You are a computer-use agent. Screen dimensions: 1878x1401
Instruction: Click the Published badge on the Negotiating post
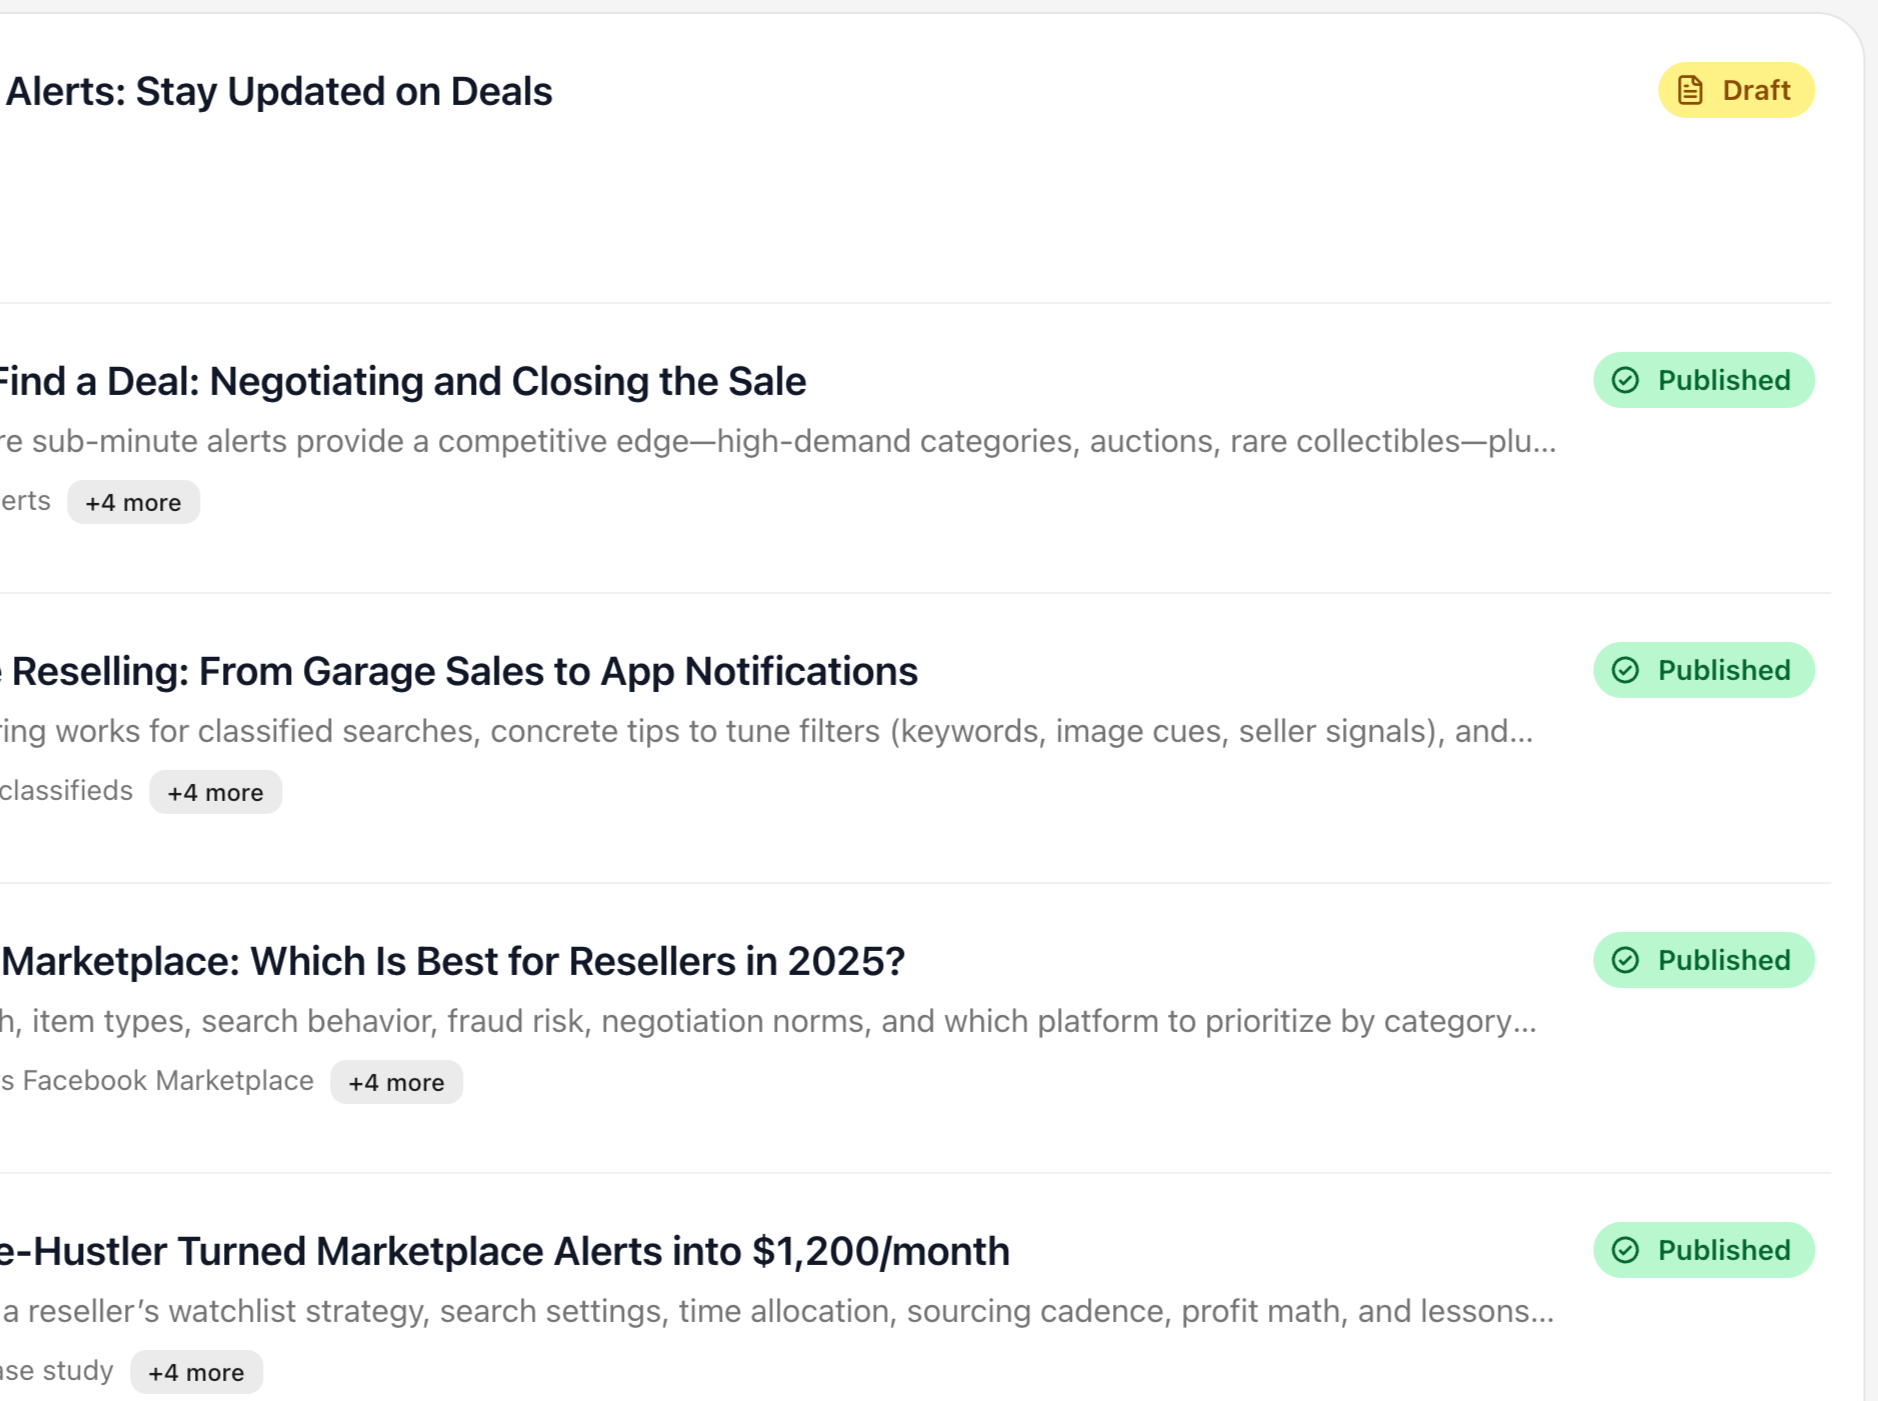1703,380
